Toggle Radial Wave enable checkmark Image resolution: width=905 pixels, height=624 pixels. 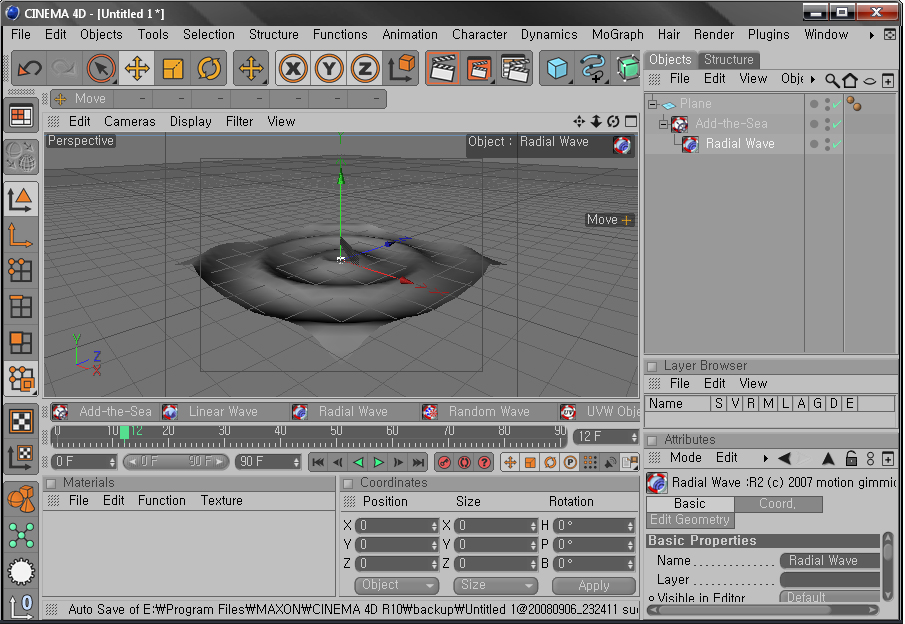coord(837,144)
